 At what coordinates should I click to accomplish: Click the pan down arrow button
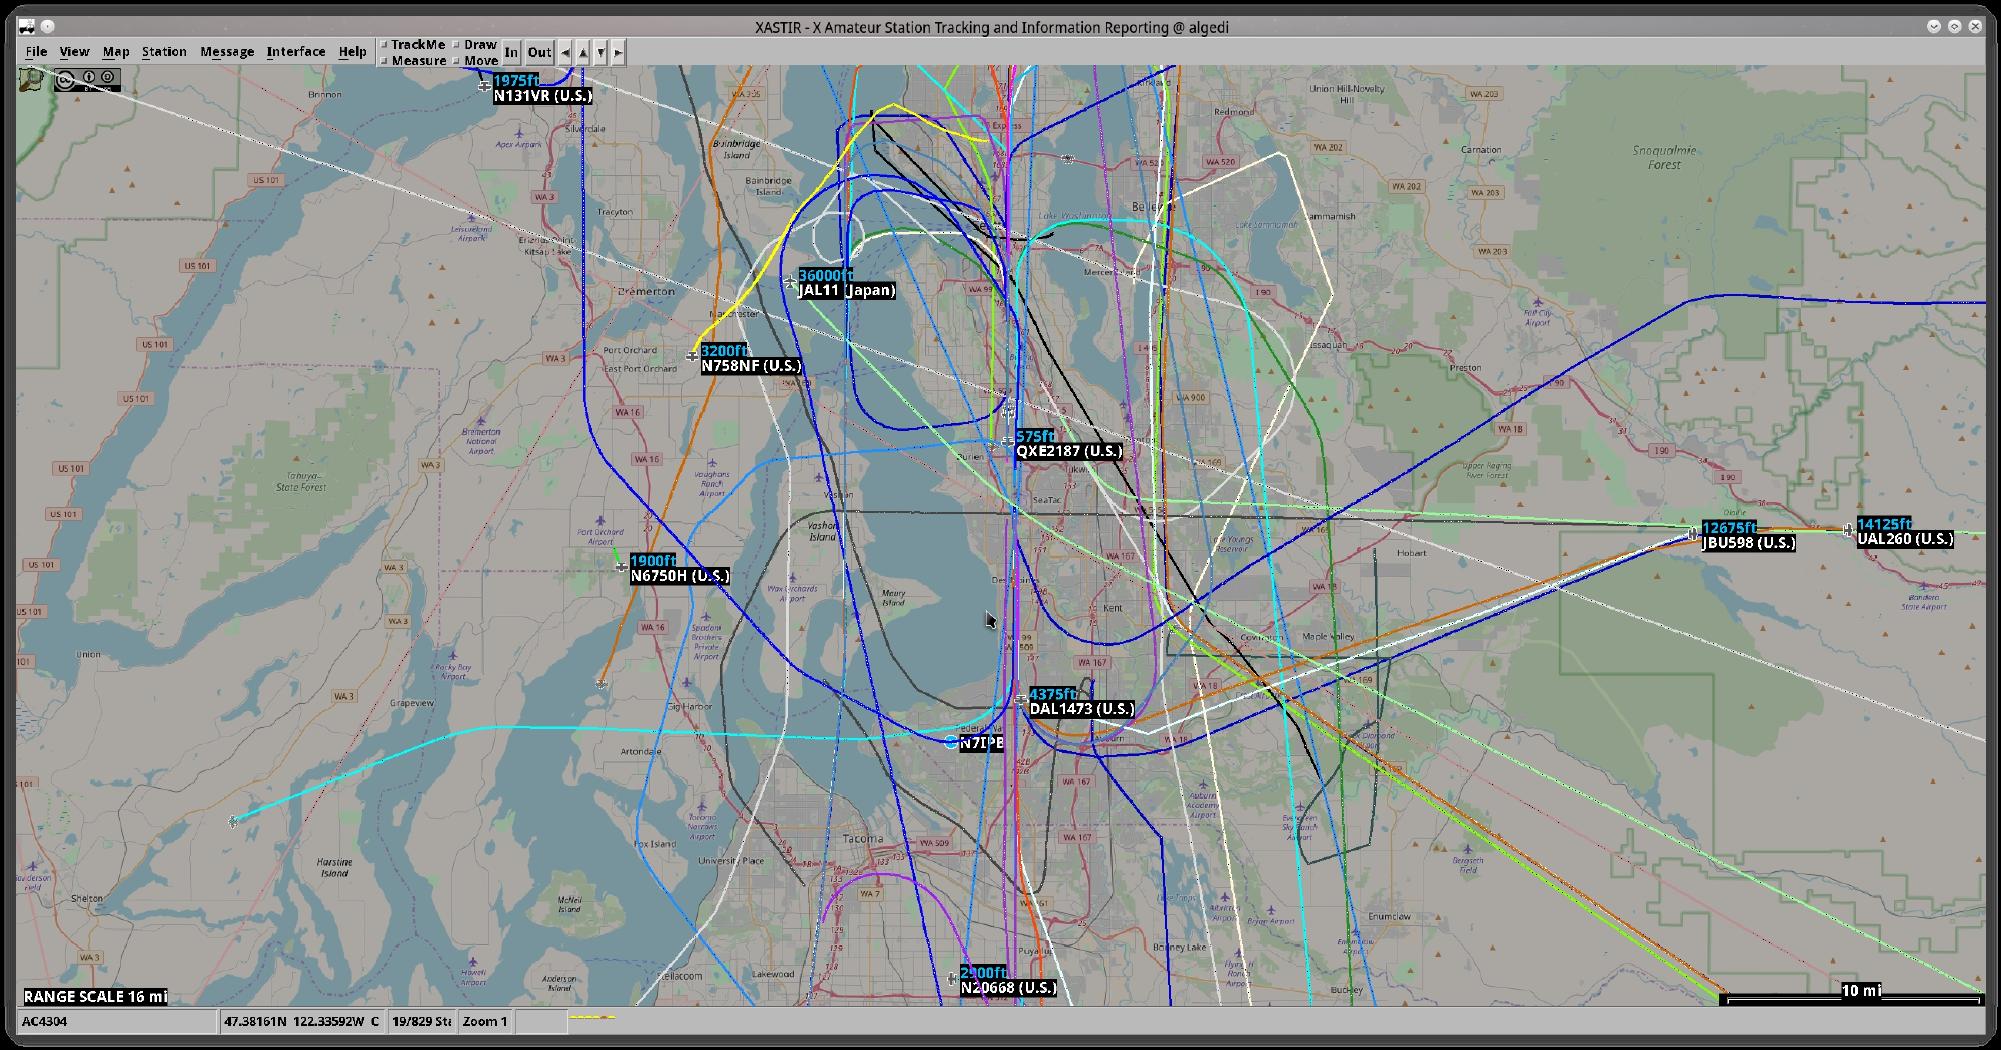click(600, 53)
